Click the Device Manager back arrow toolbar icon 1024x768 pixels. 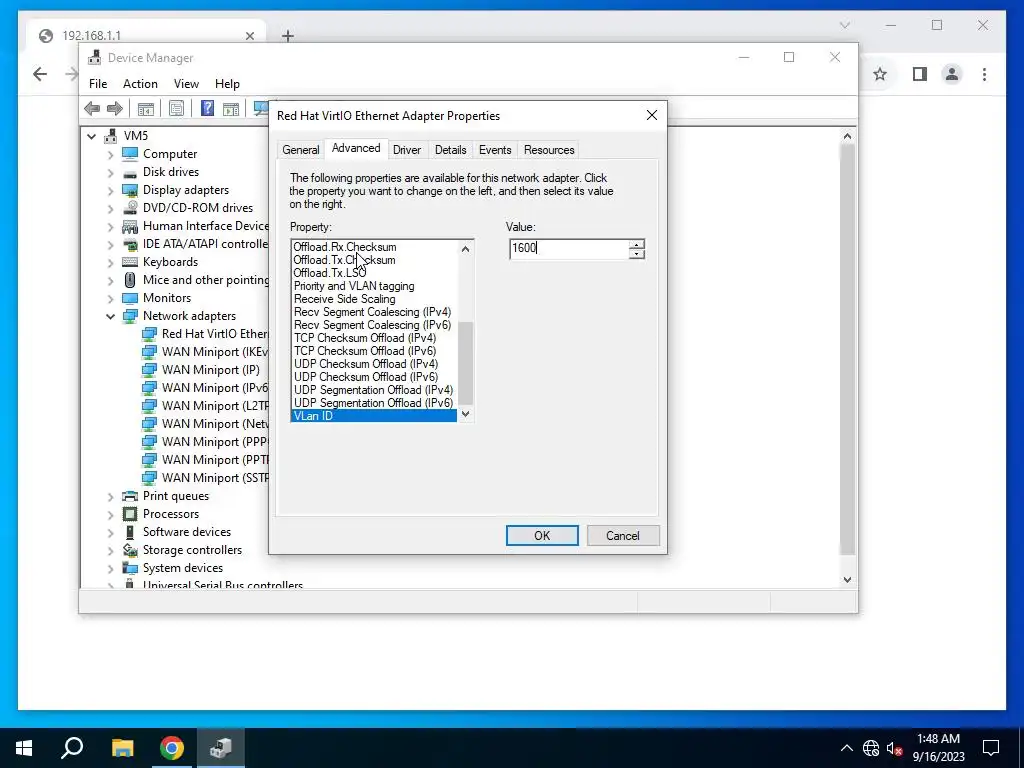(x=92, y=108)
